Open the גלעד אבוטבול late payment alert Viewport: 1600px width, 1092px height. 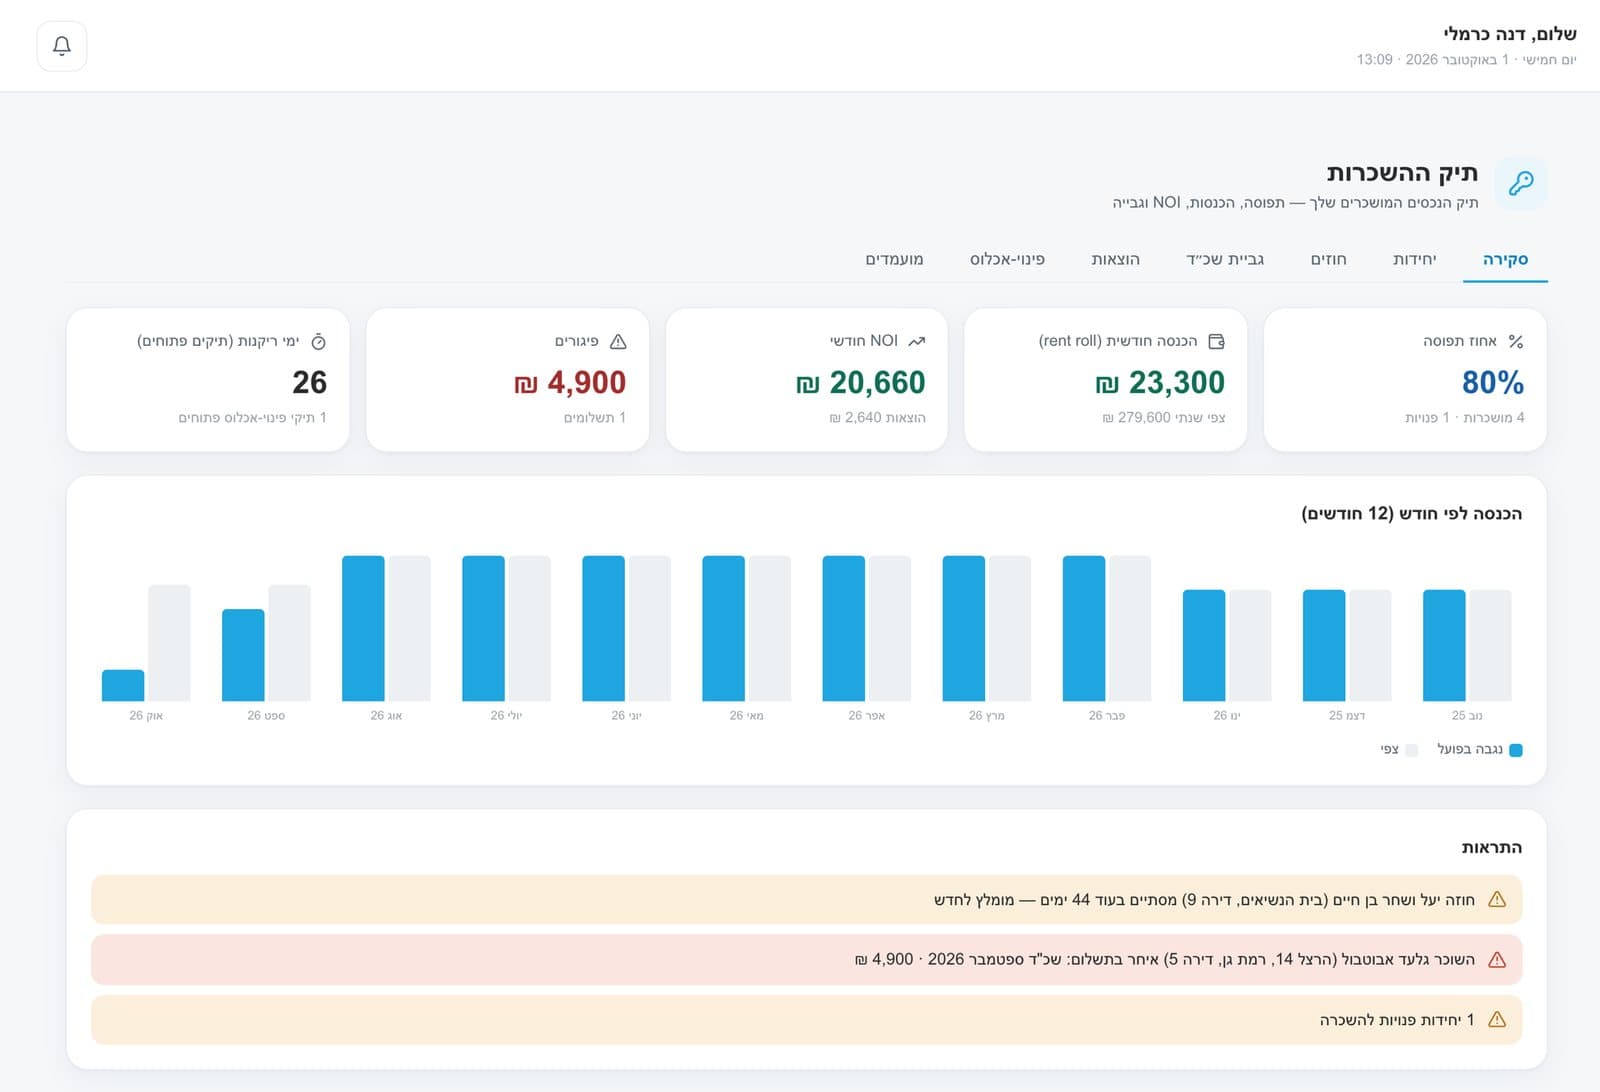tap(806, 960)
